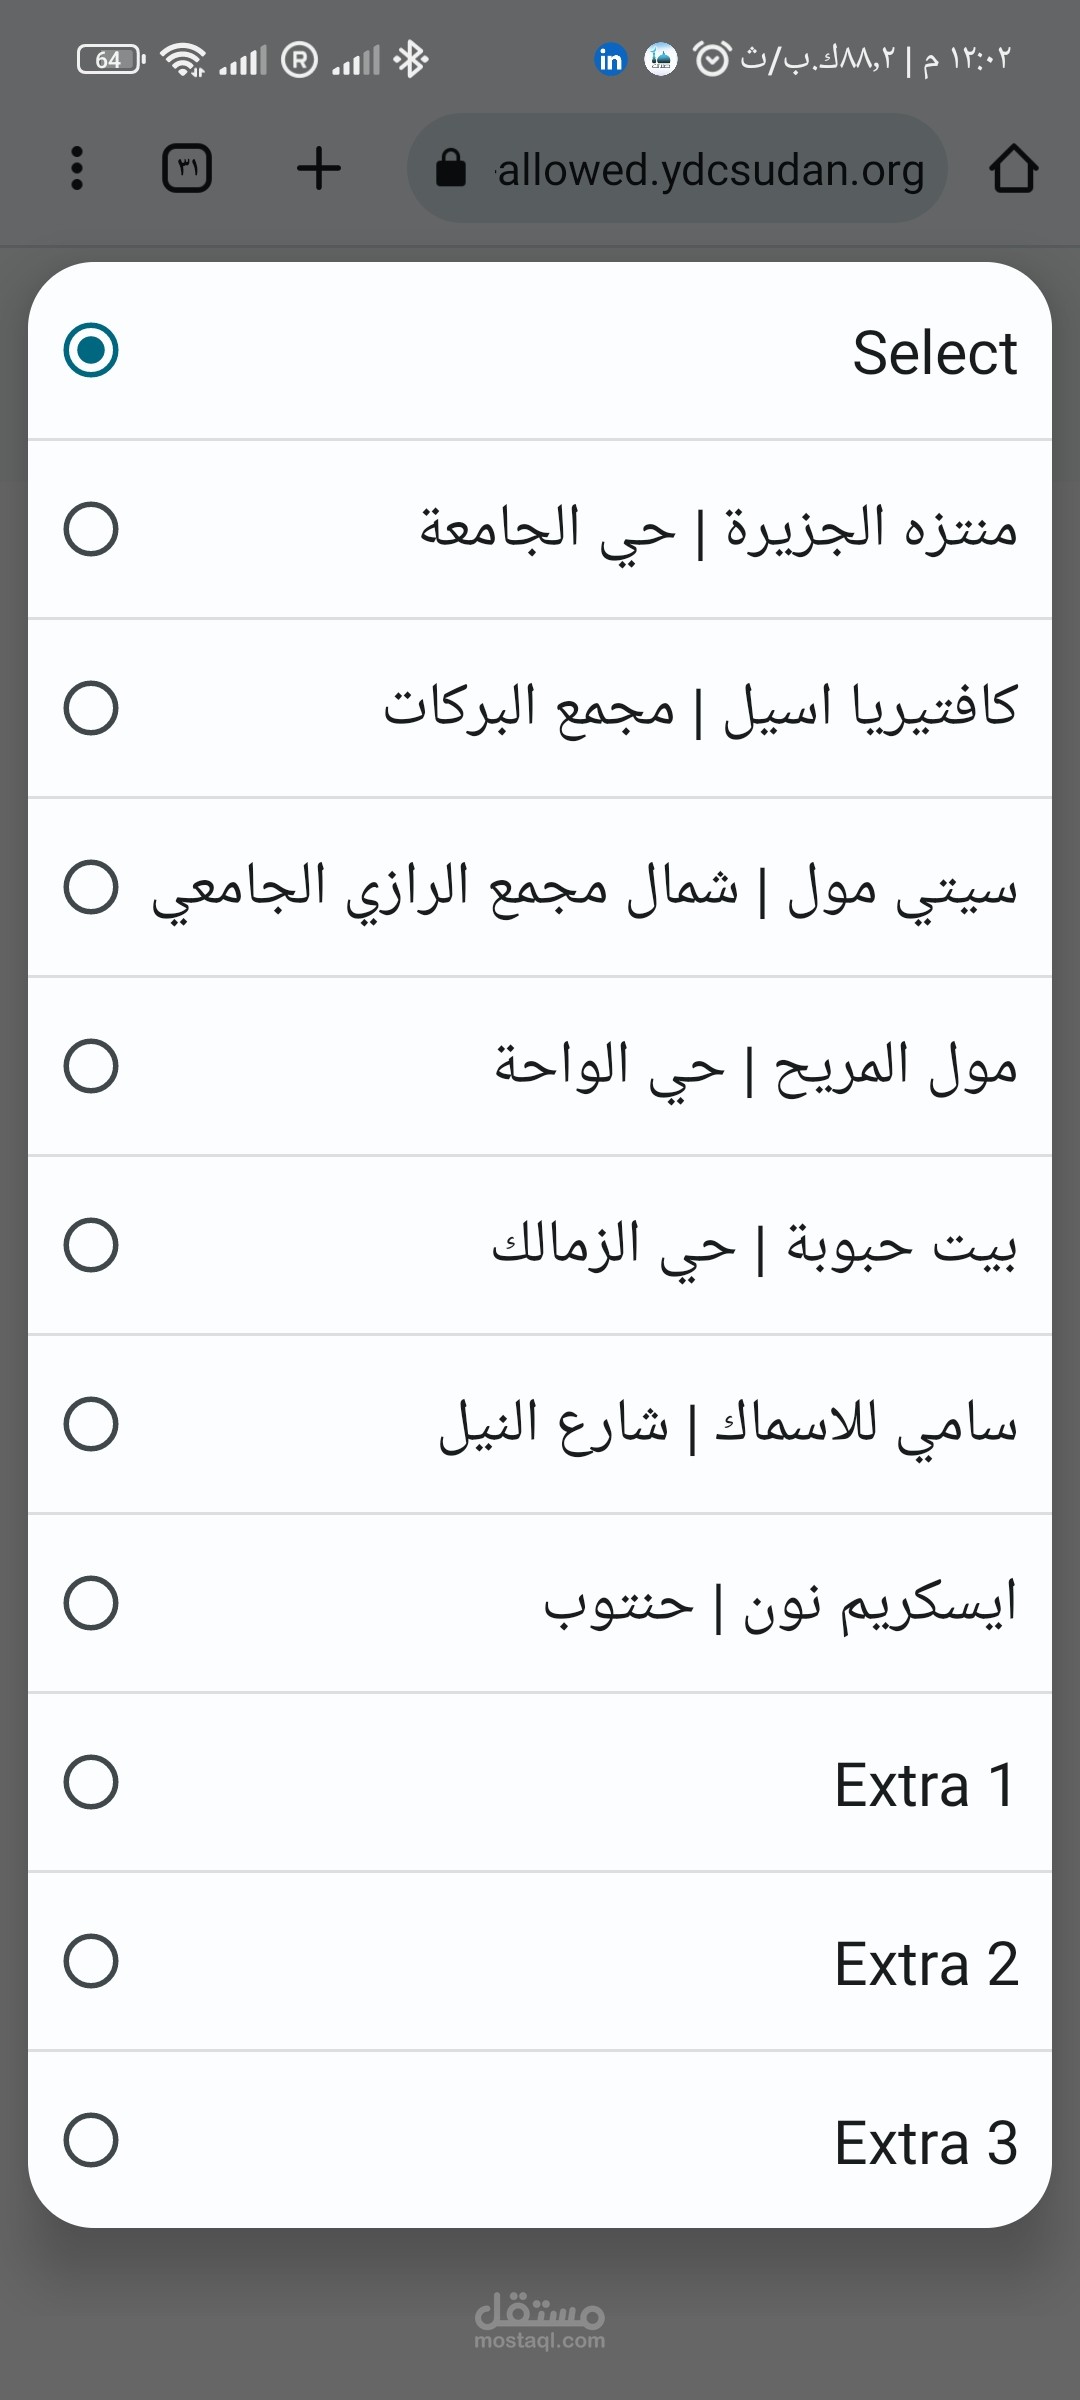
Task: Choose مول المريخ | حي الواحة option
Action: [x=755, y=1067]
